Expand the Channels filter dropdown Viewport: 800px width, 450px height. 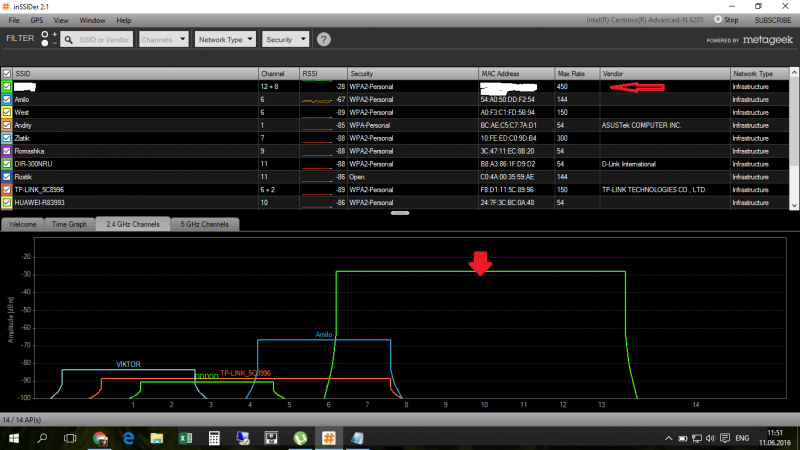(164, 39)
